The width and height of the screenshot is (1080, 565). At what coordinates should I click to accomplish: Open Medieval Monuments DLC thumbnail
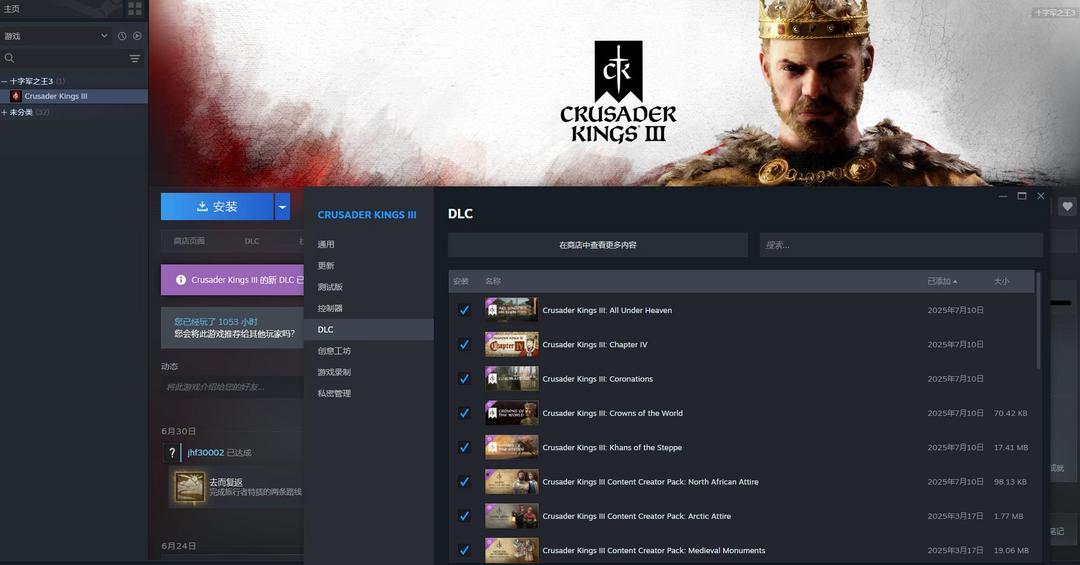coord(511,551)
